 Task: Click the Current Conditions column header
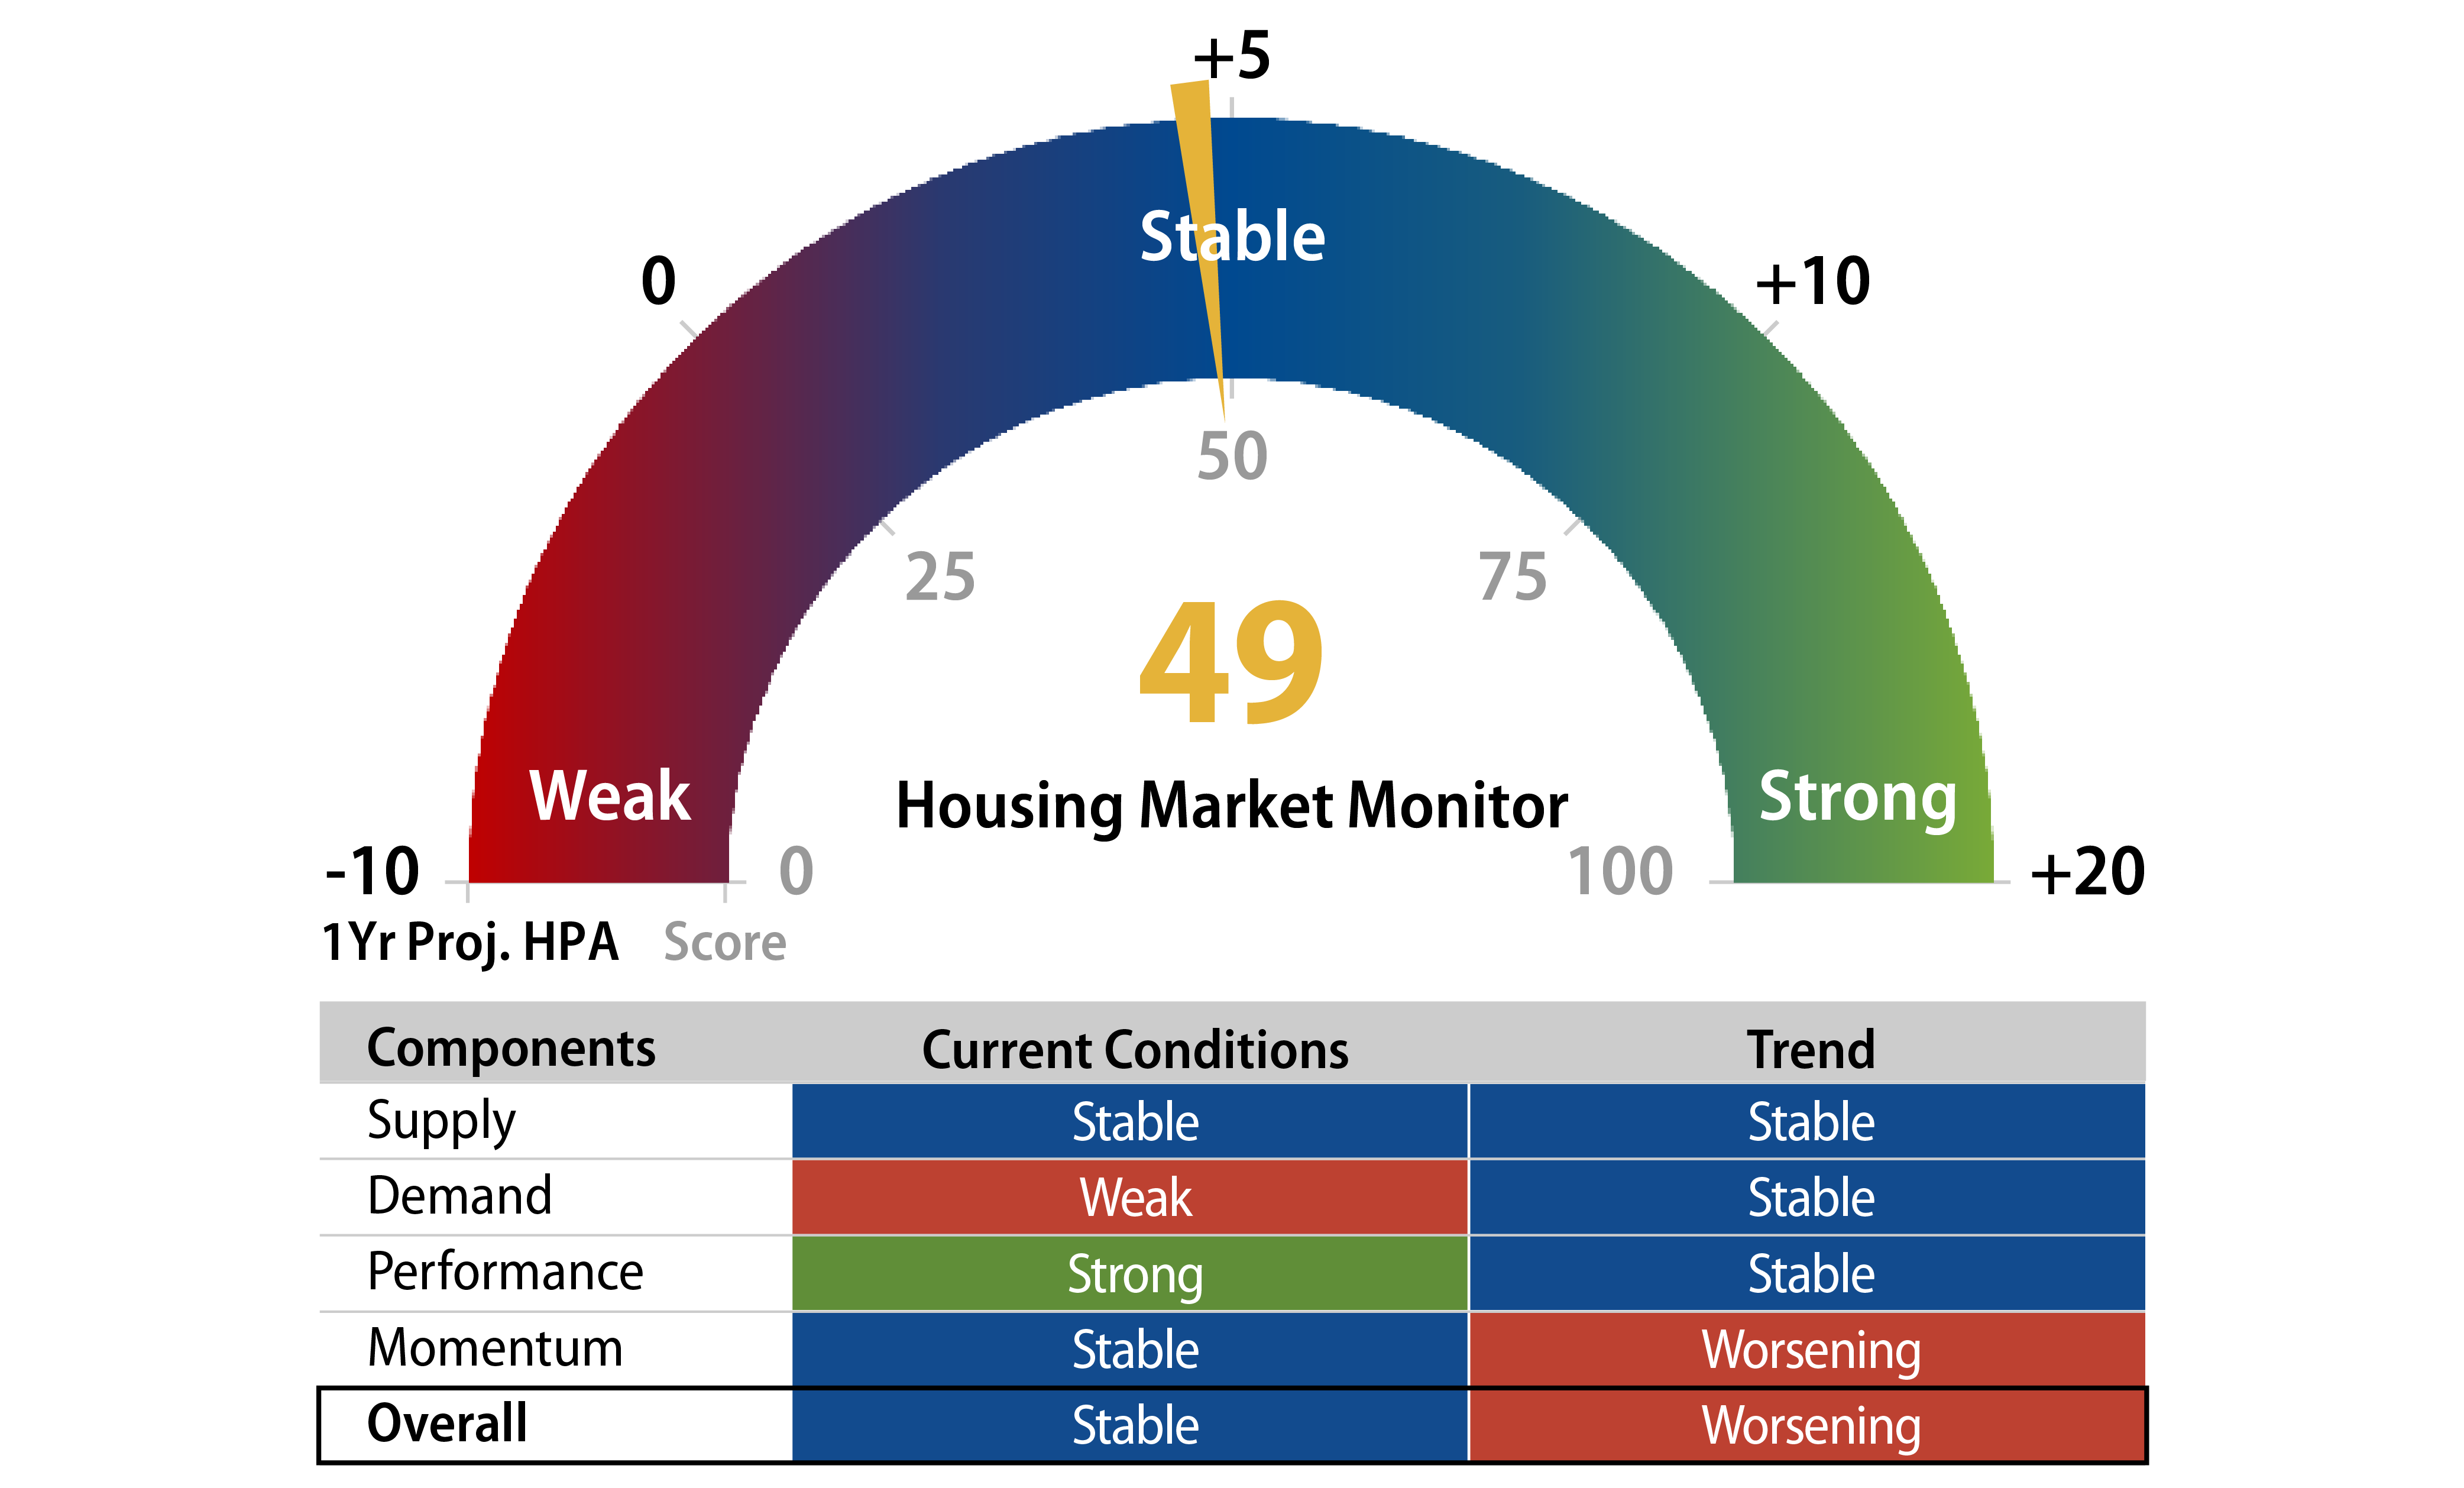click(1135, 1050)
